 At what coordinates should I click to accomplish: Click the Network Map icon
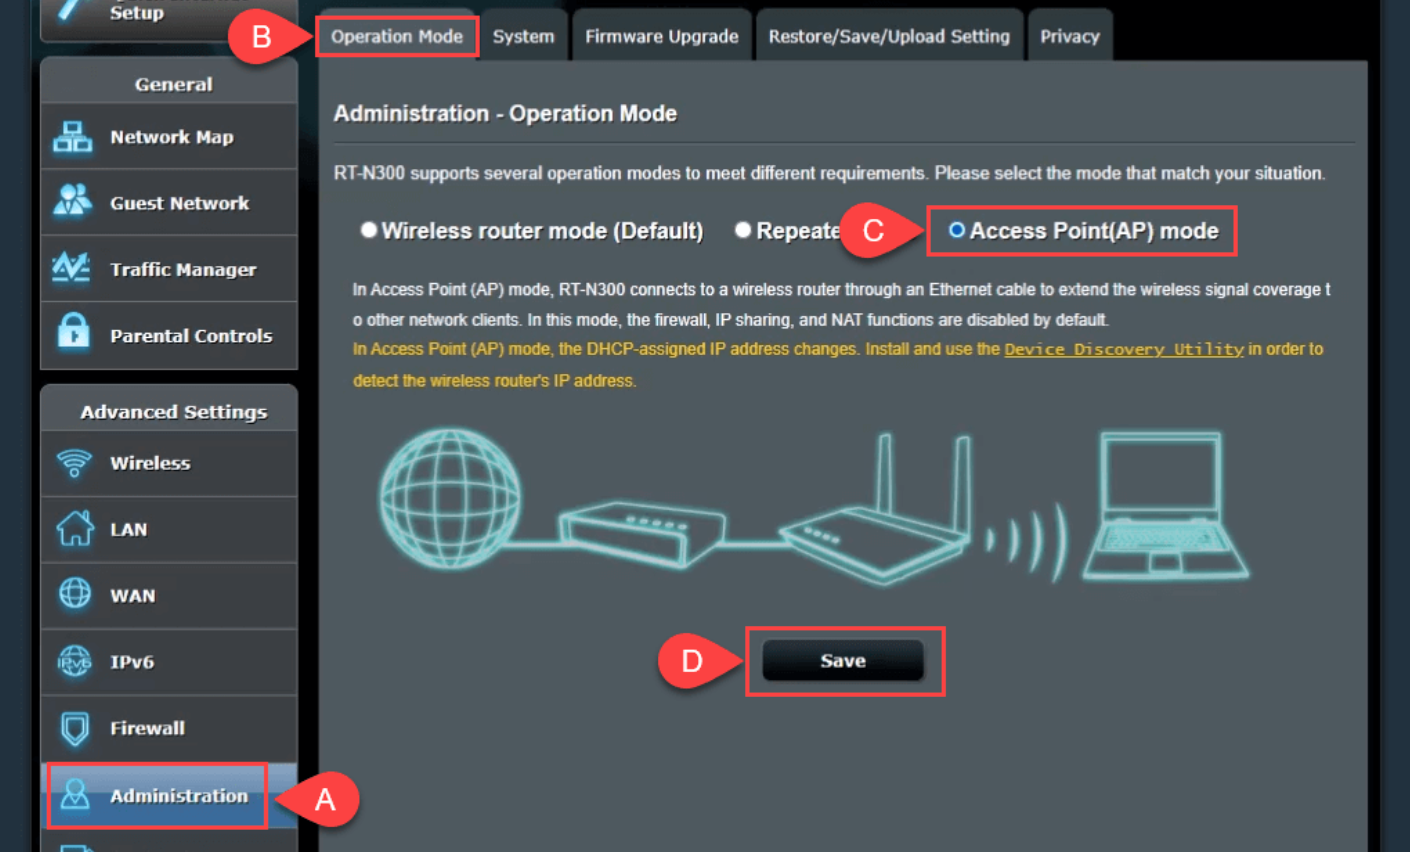click(73, 137)
